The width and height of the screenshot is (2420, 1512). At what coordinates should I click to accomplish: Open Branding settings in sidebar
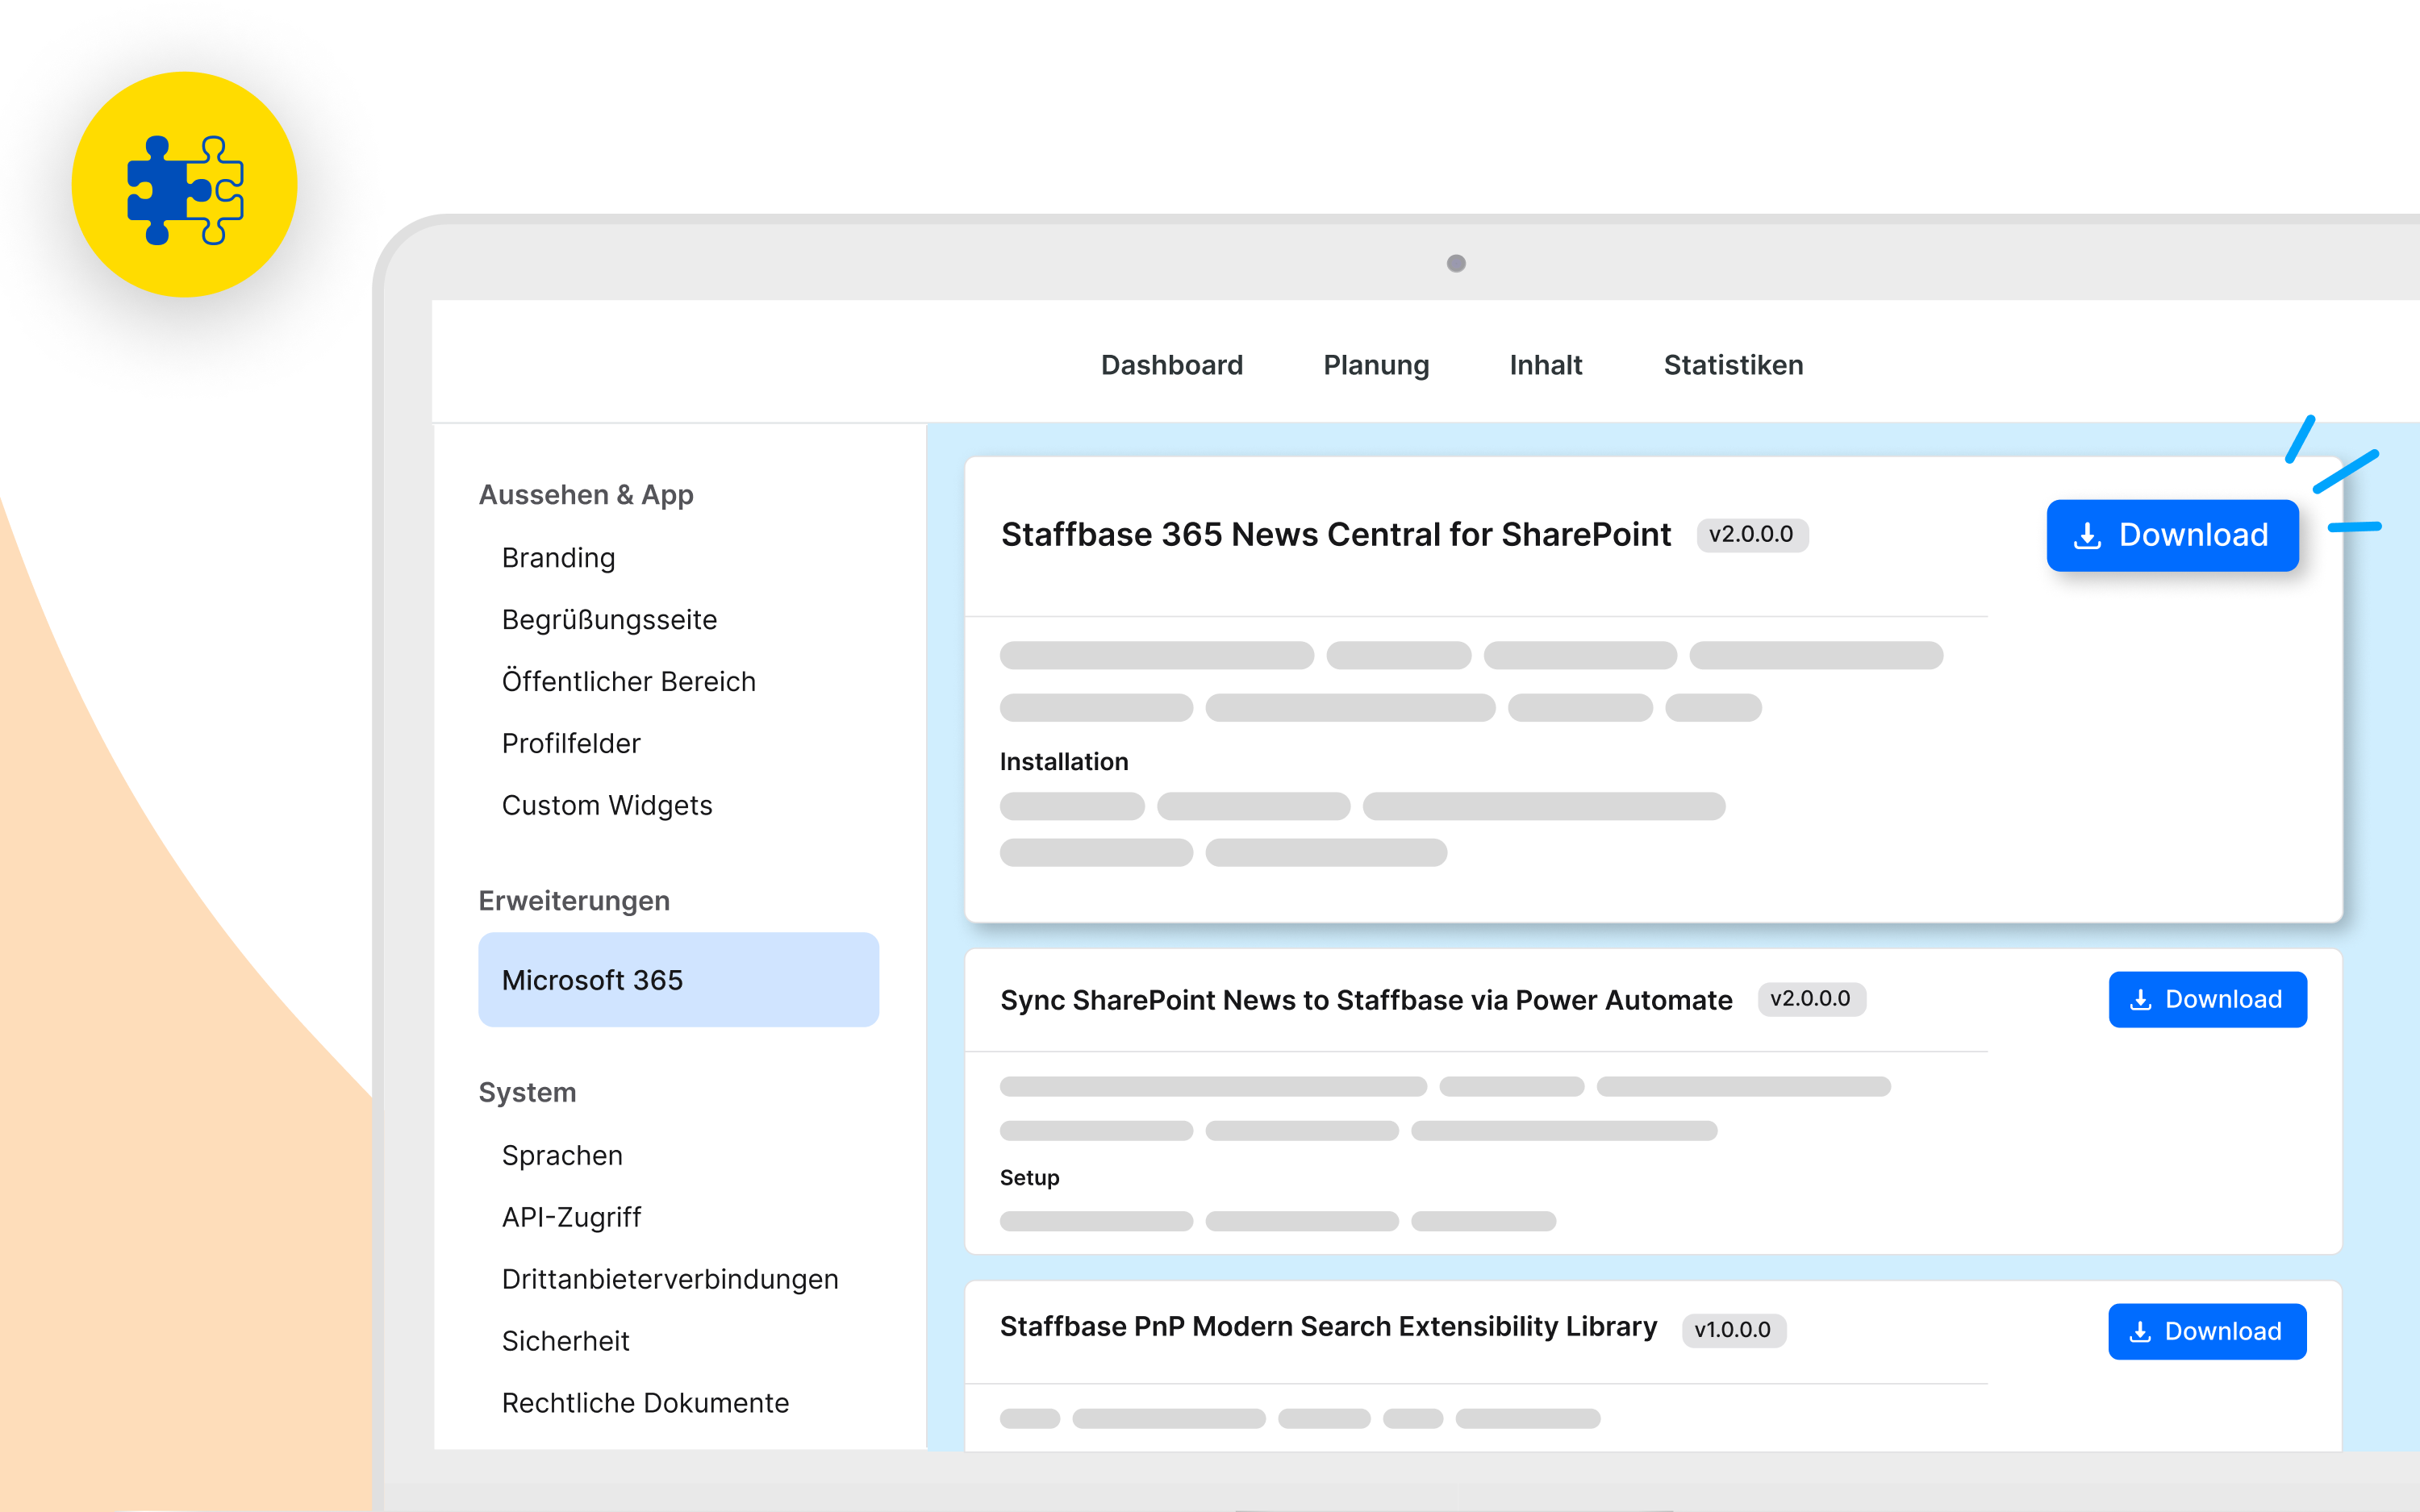[x=558, y=558]
